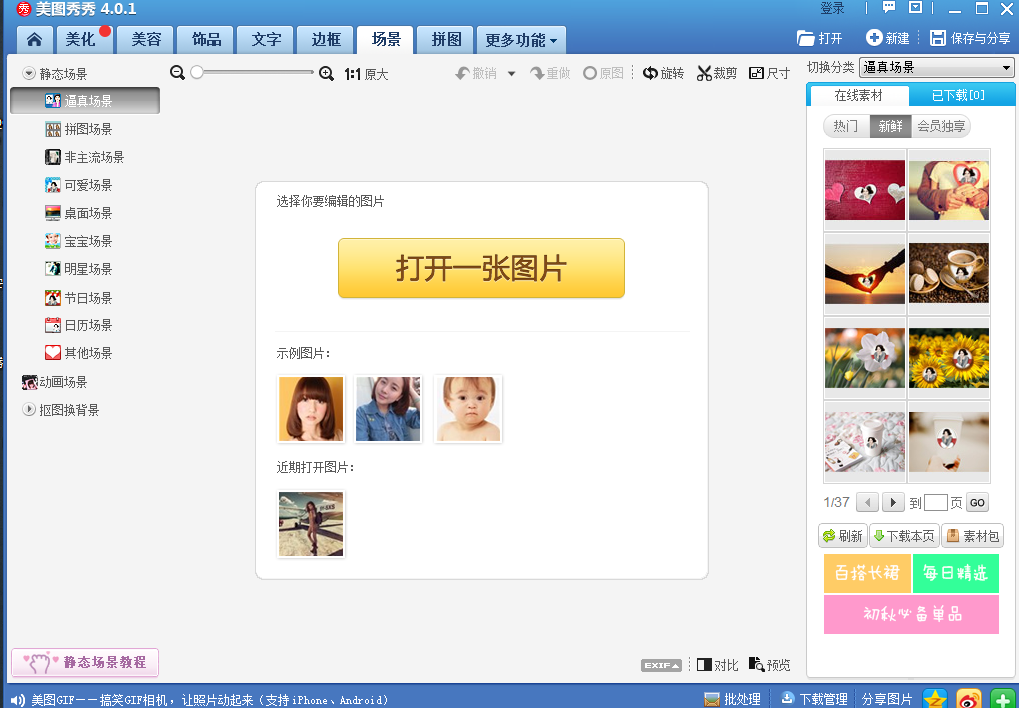
Task: Click the zoom slider handle
Action: (x=197, y=73)
